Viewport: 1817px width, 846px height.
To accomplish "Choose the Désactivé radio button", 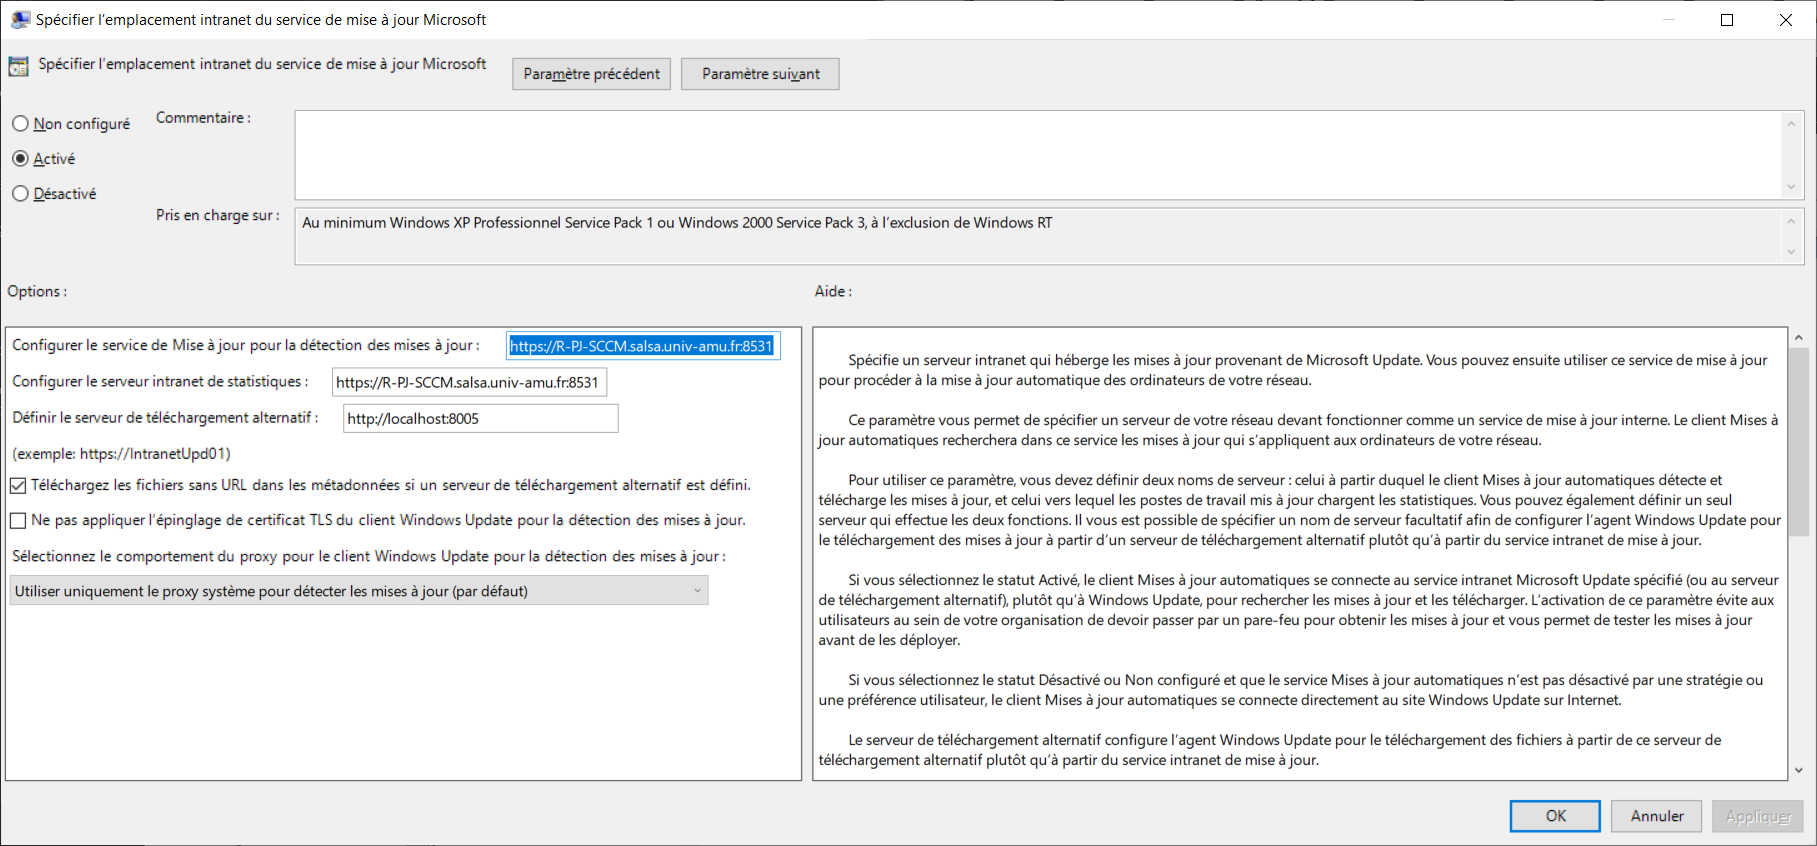I will click(20, 194).
